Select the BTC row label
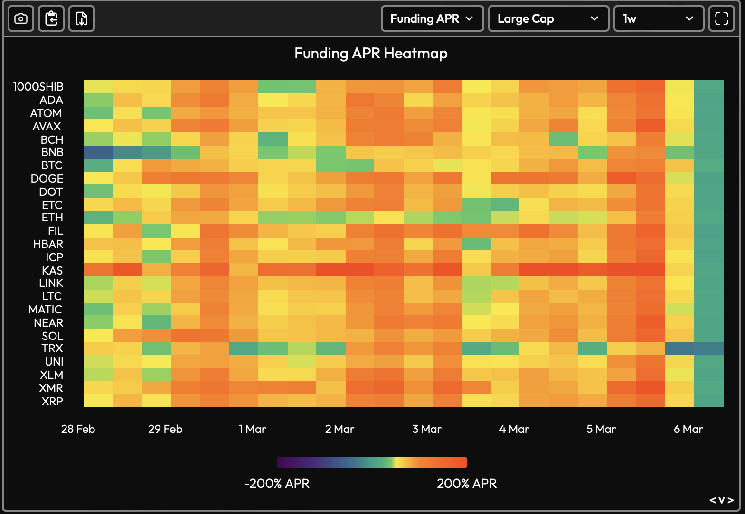This screenshot has height=514, width=745. [52, 165]
